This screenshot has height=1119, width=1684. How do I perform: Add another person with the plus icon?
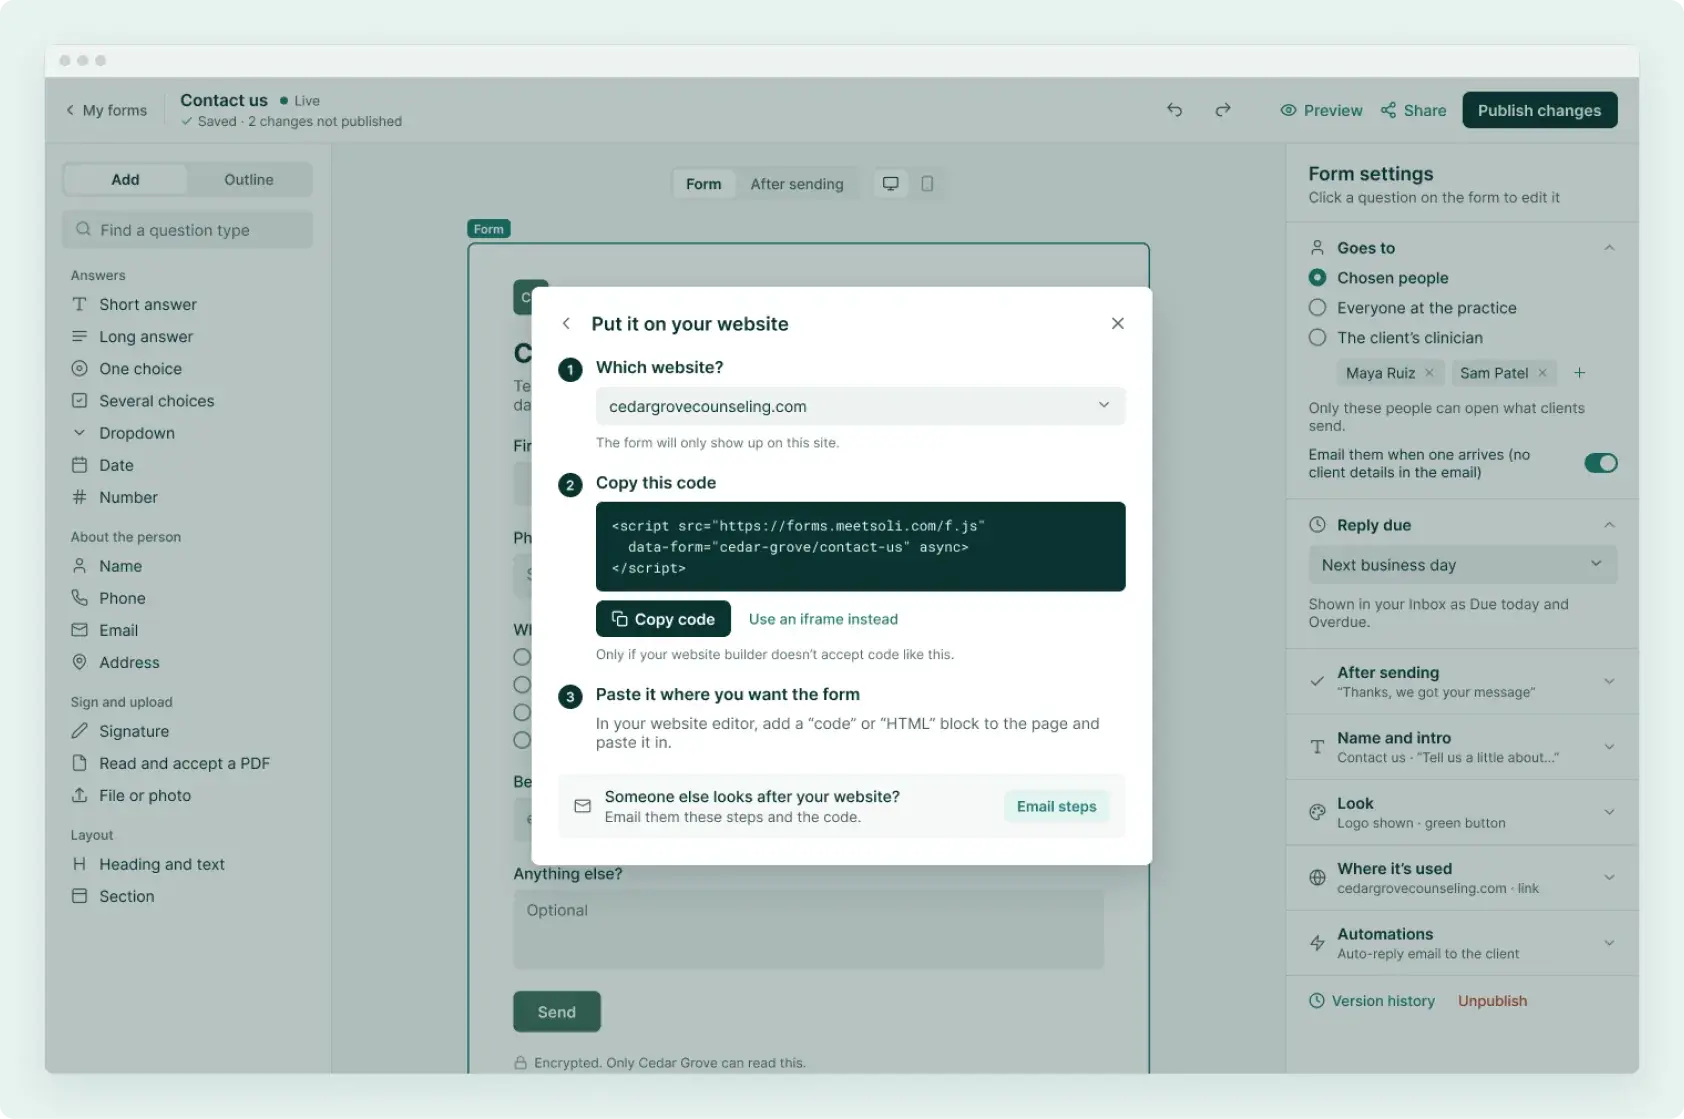pos(1580,373)
